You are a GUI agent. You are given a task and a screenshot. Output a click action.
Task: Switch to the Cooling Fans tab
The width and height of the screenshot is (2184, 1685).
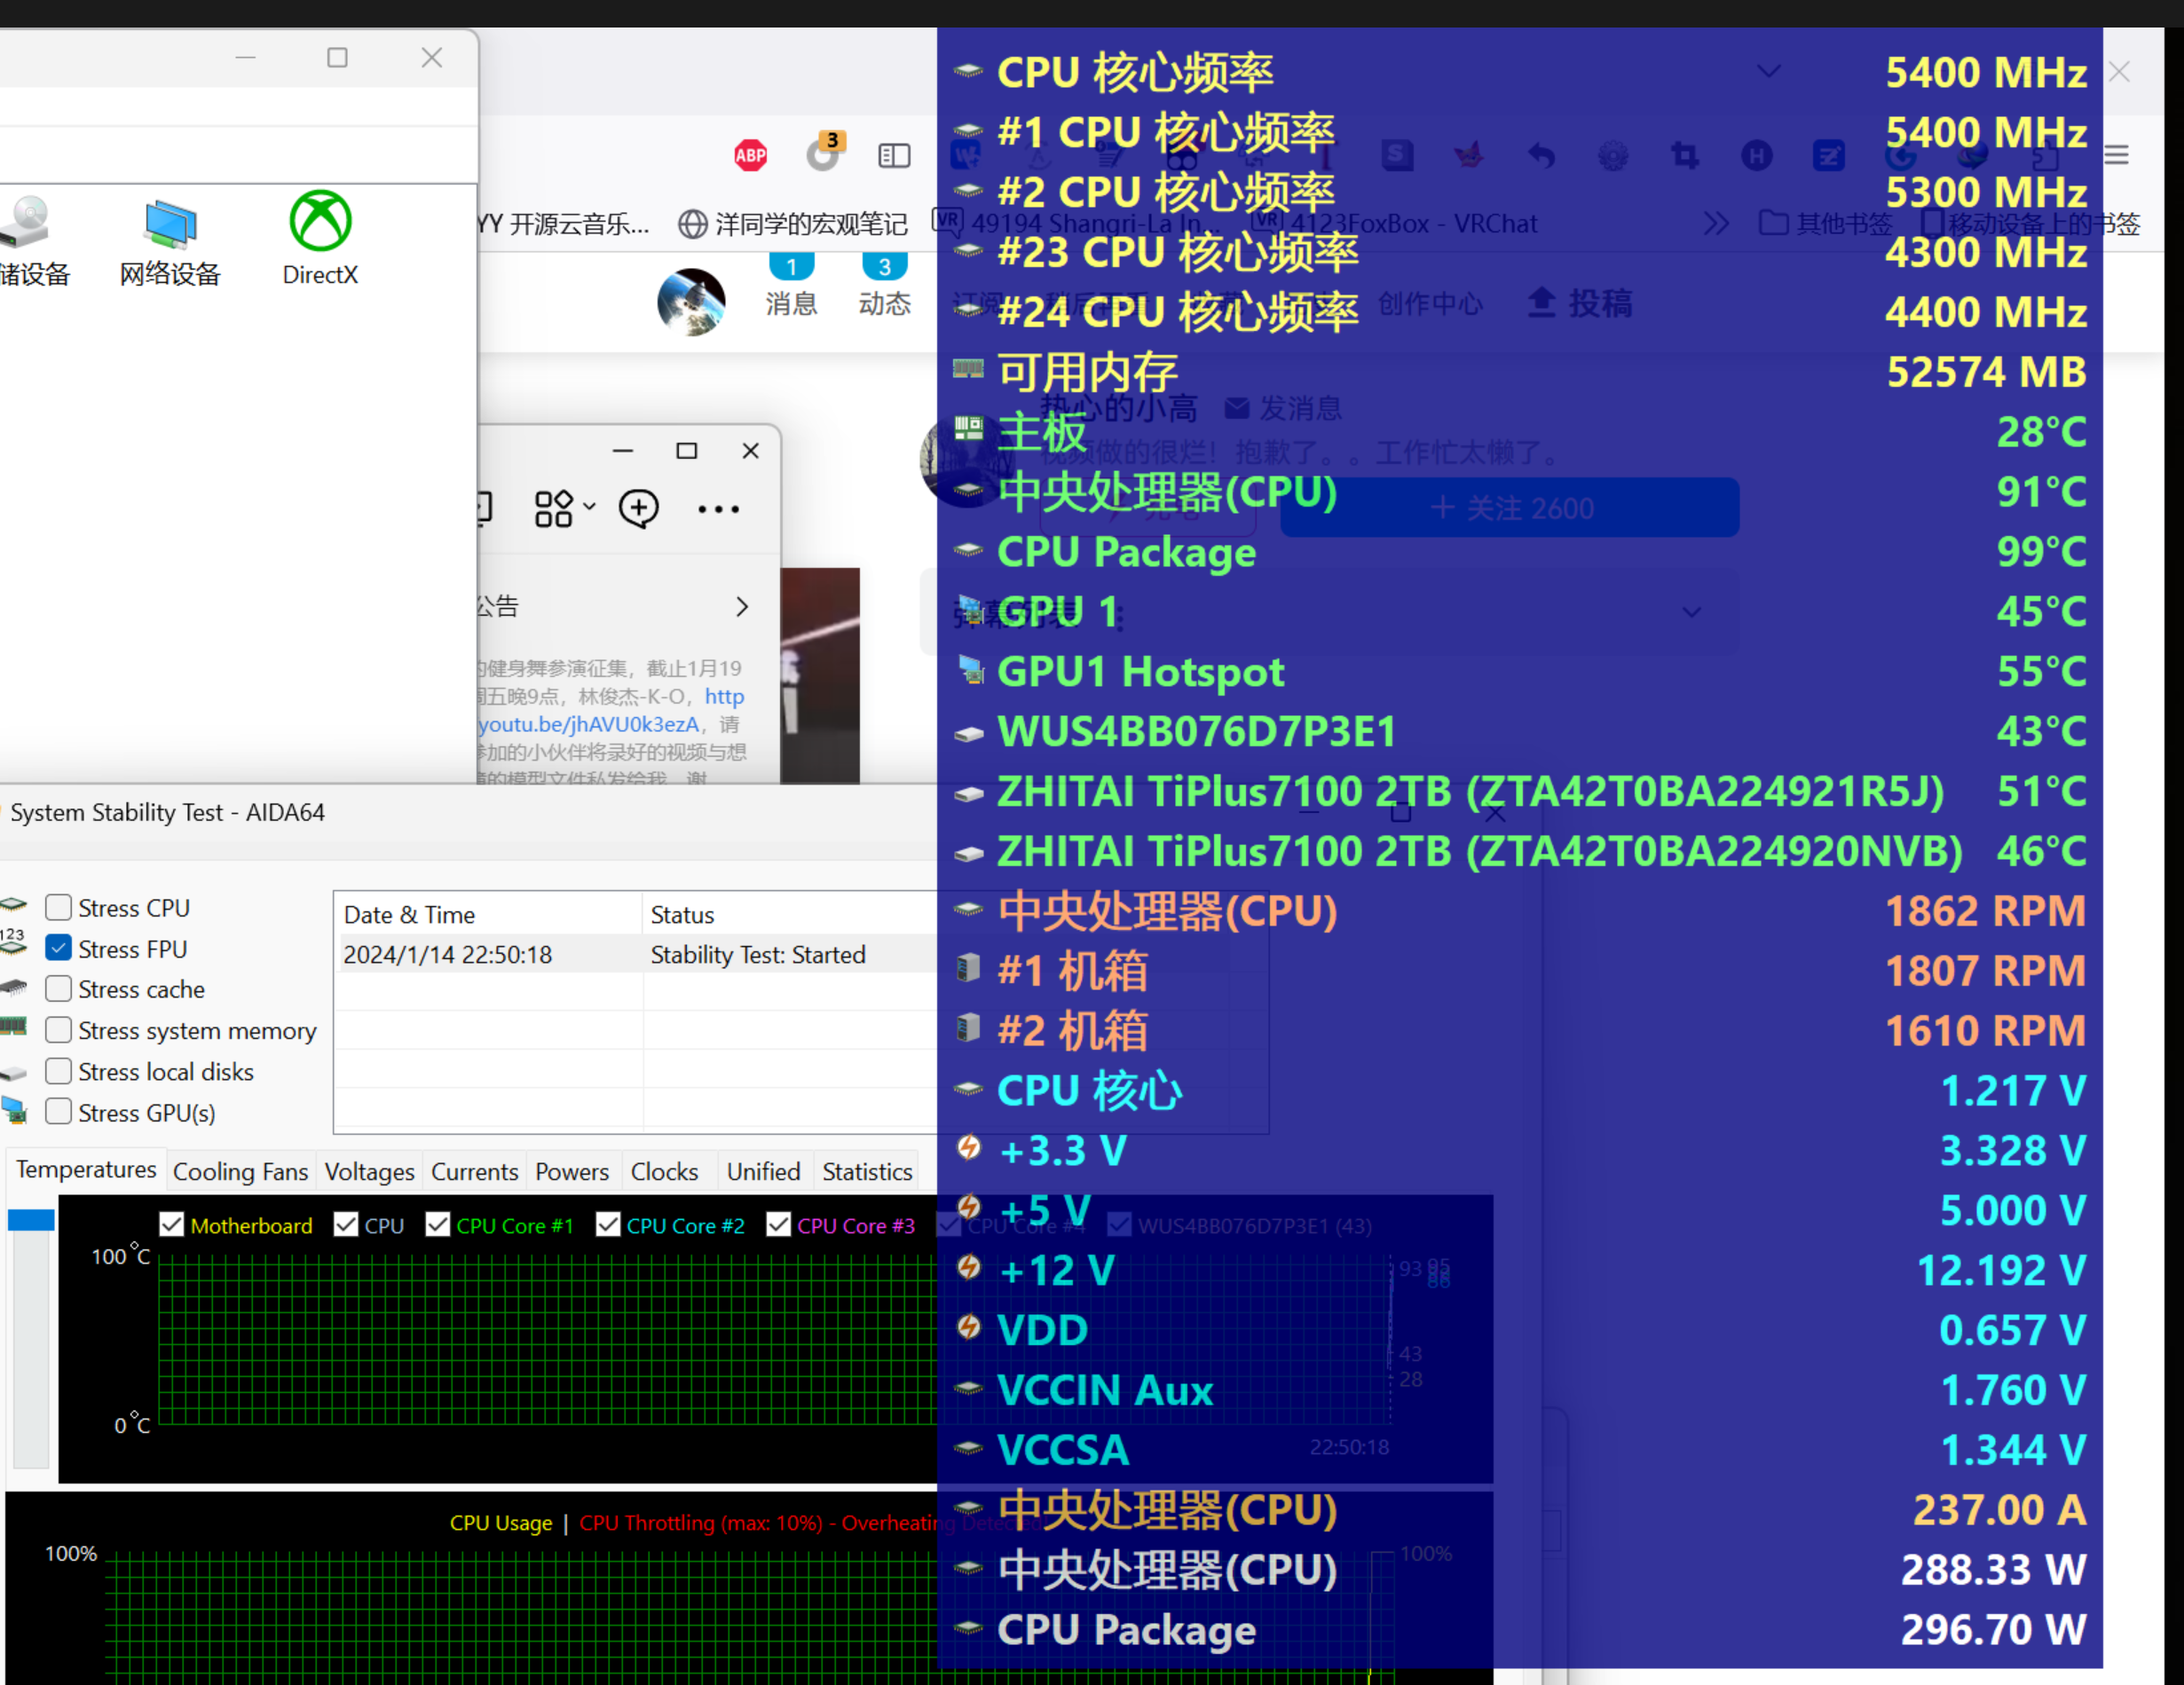tap(240, 1171)
